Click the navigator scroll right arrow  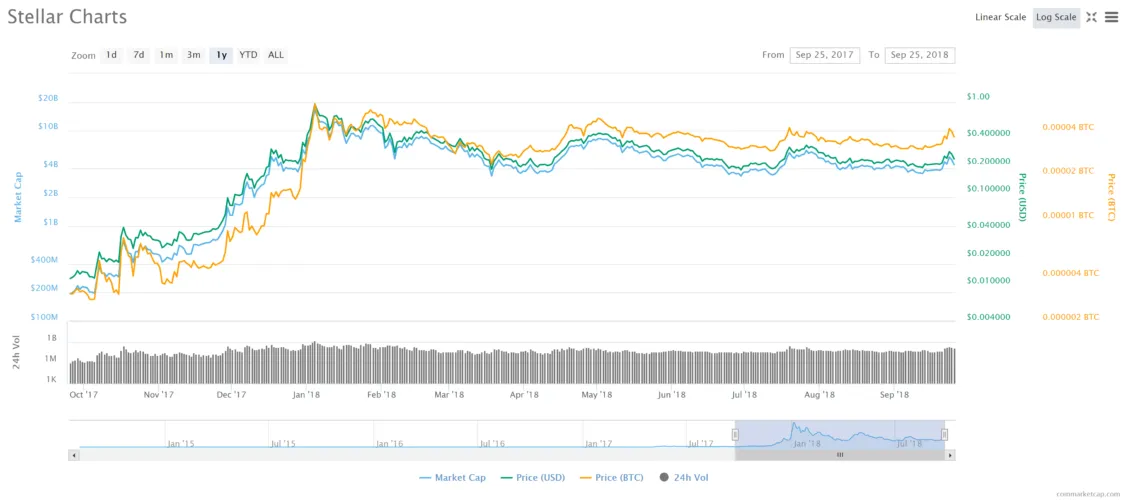click(950, 455)
